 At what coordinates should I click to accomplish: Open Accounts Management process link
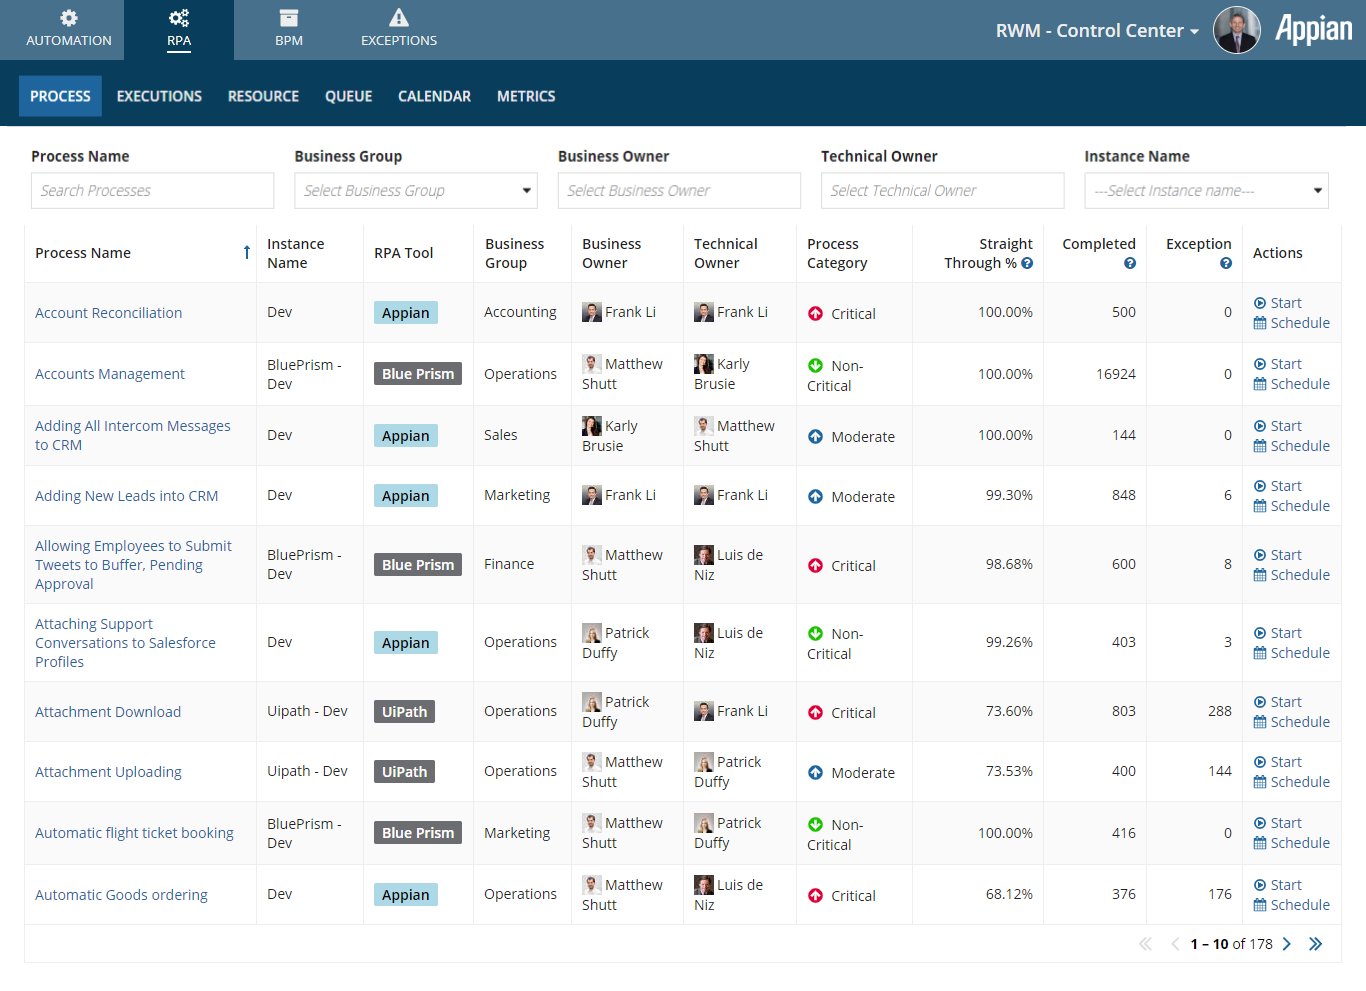click(x=110, y=374)
